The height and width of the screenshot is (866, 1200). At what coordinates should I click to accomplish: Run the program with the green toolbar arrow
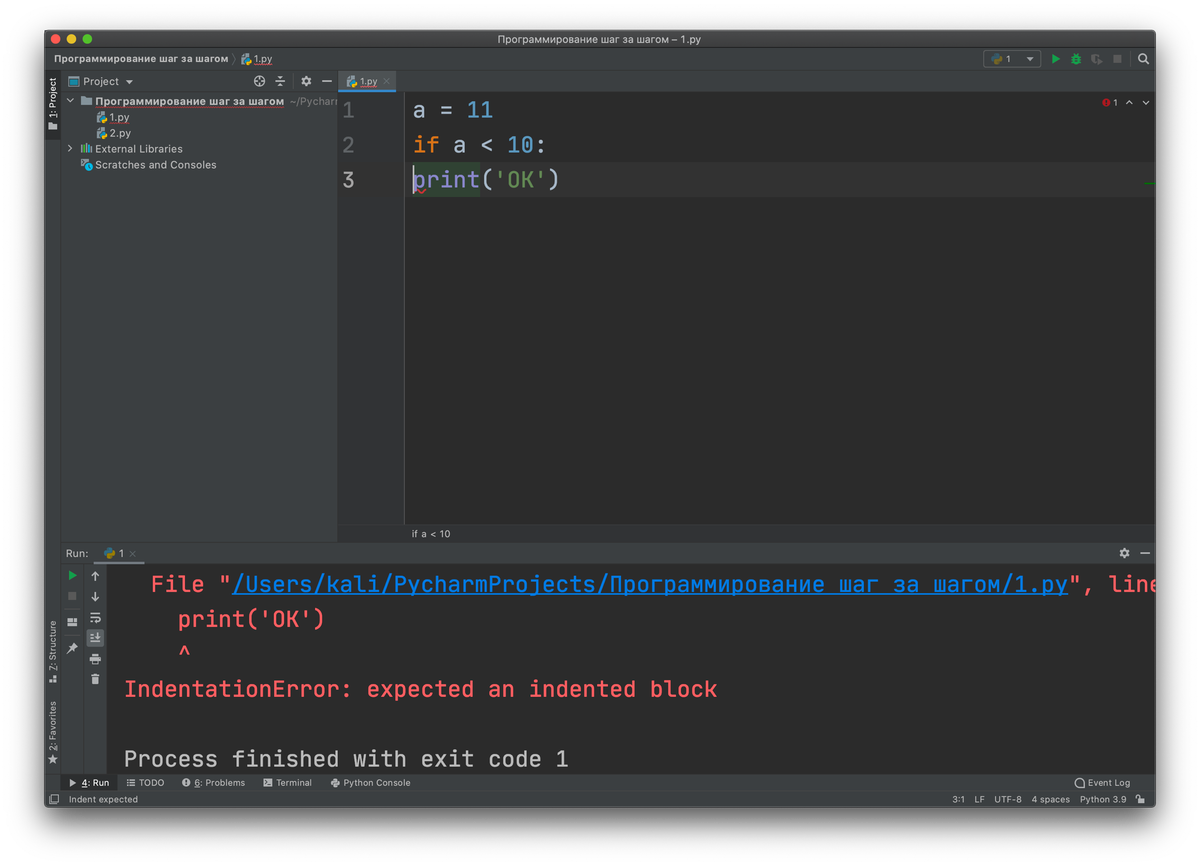[1055, 59]
